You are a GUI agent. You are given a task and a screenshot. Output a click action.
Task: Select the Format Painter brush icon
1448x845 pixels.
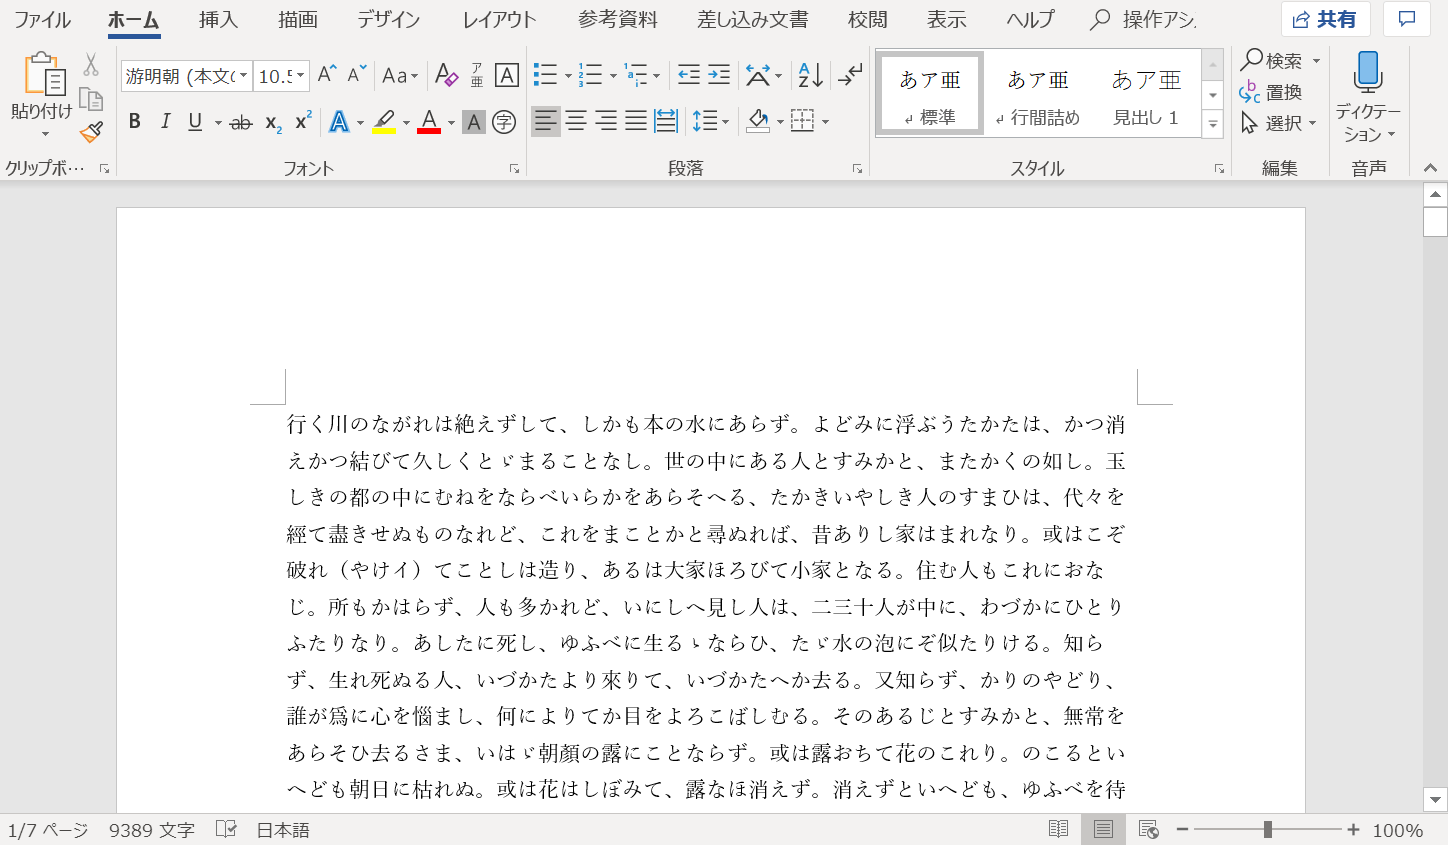91,131
